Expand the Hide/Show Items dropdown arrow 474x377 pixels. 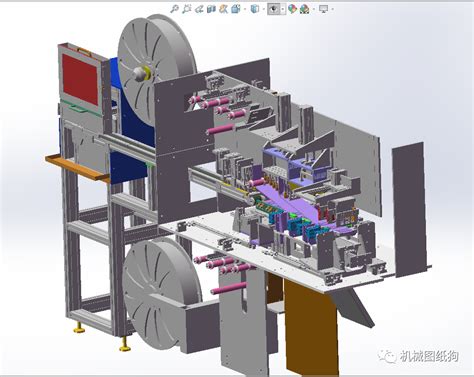(283, 9)
